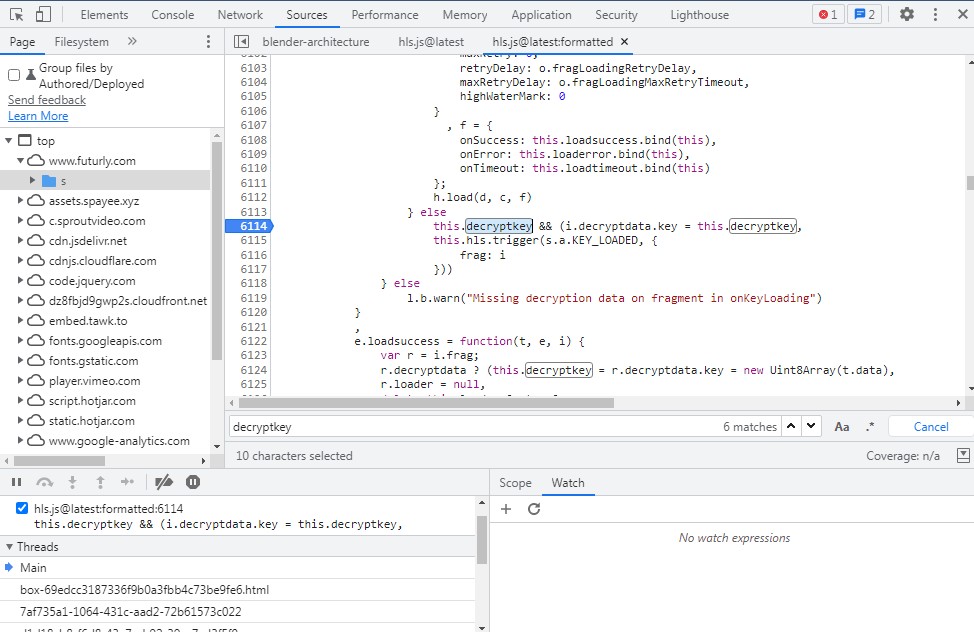Expand the cdn.jsdelivr.net tree node
This screenshot has height=632, width=974.
(21, 241)
